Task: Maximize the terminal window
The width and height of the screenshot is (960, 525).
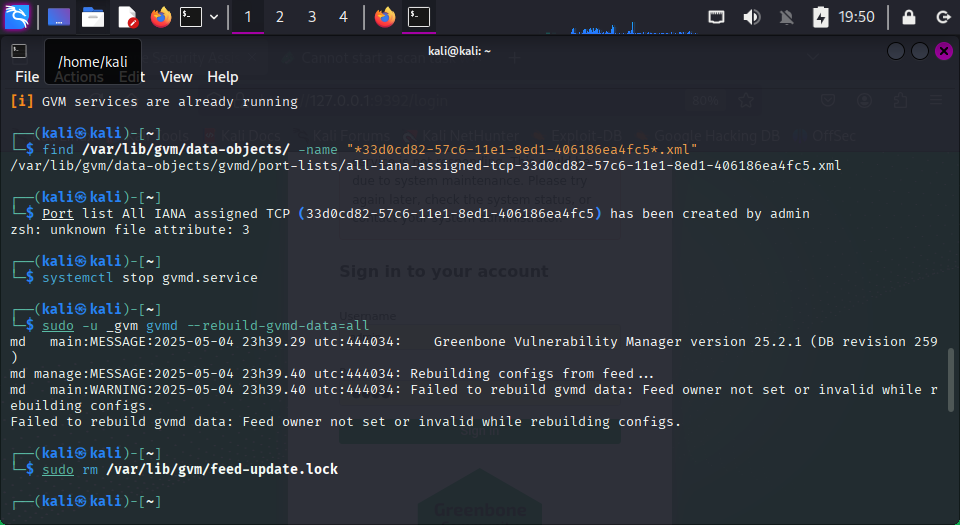Action: 920,51
